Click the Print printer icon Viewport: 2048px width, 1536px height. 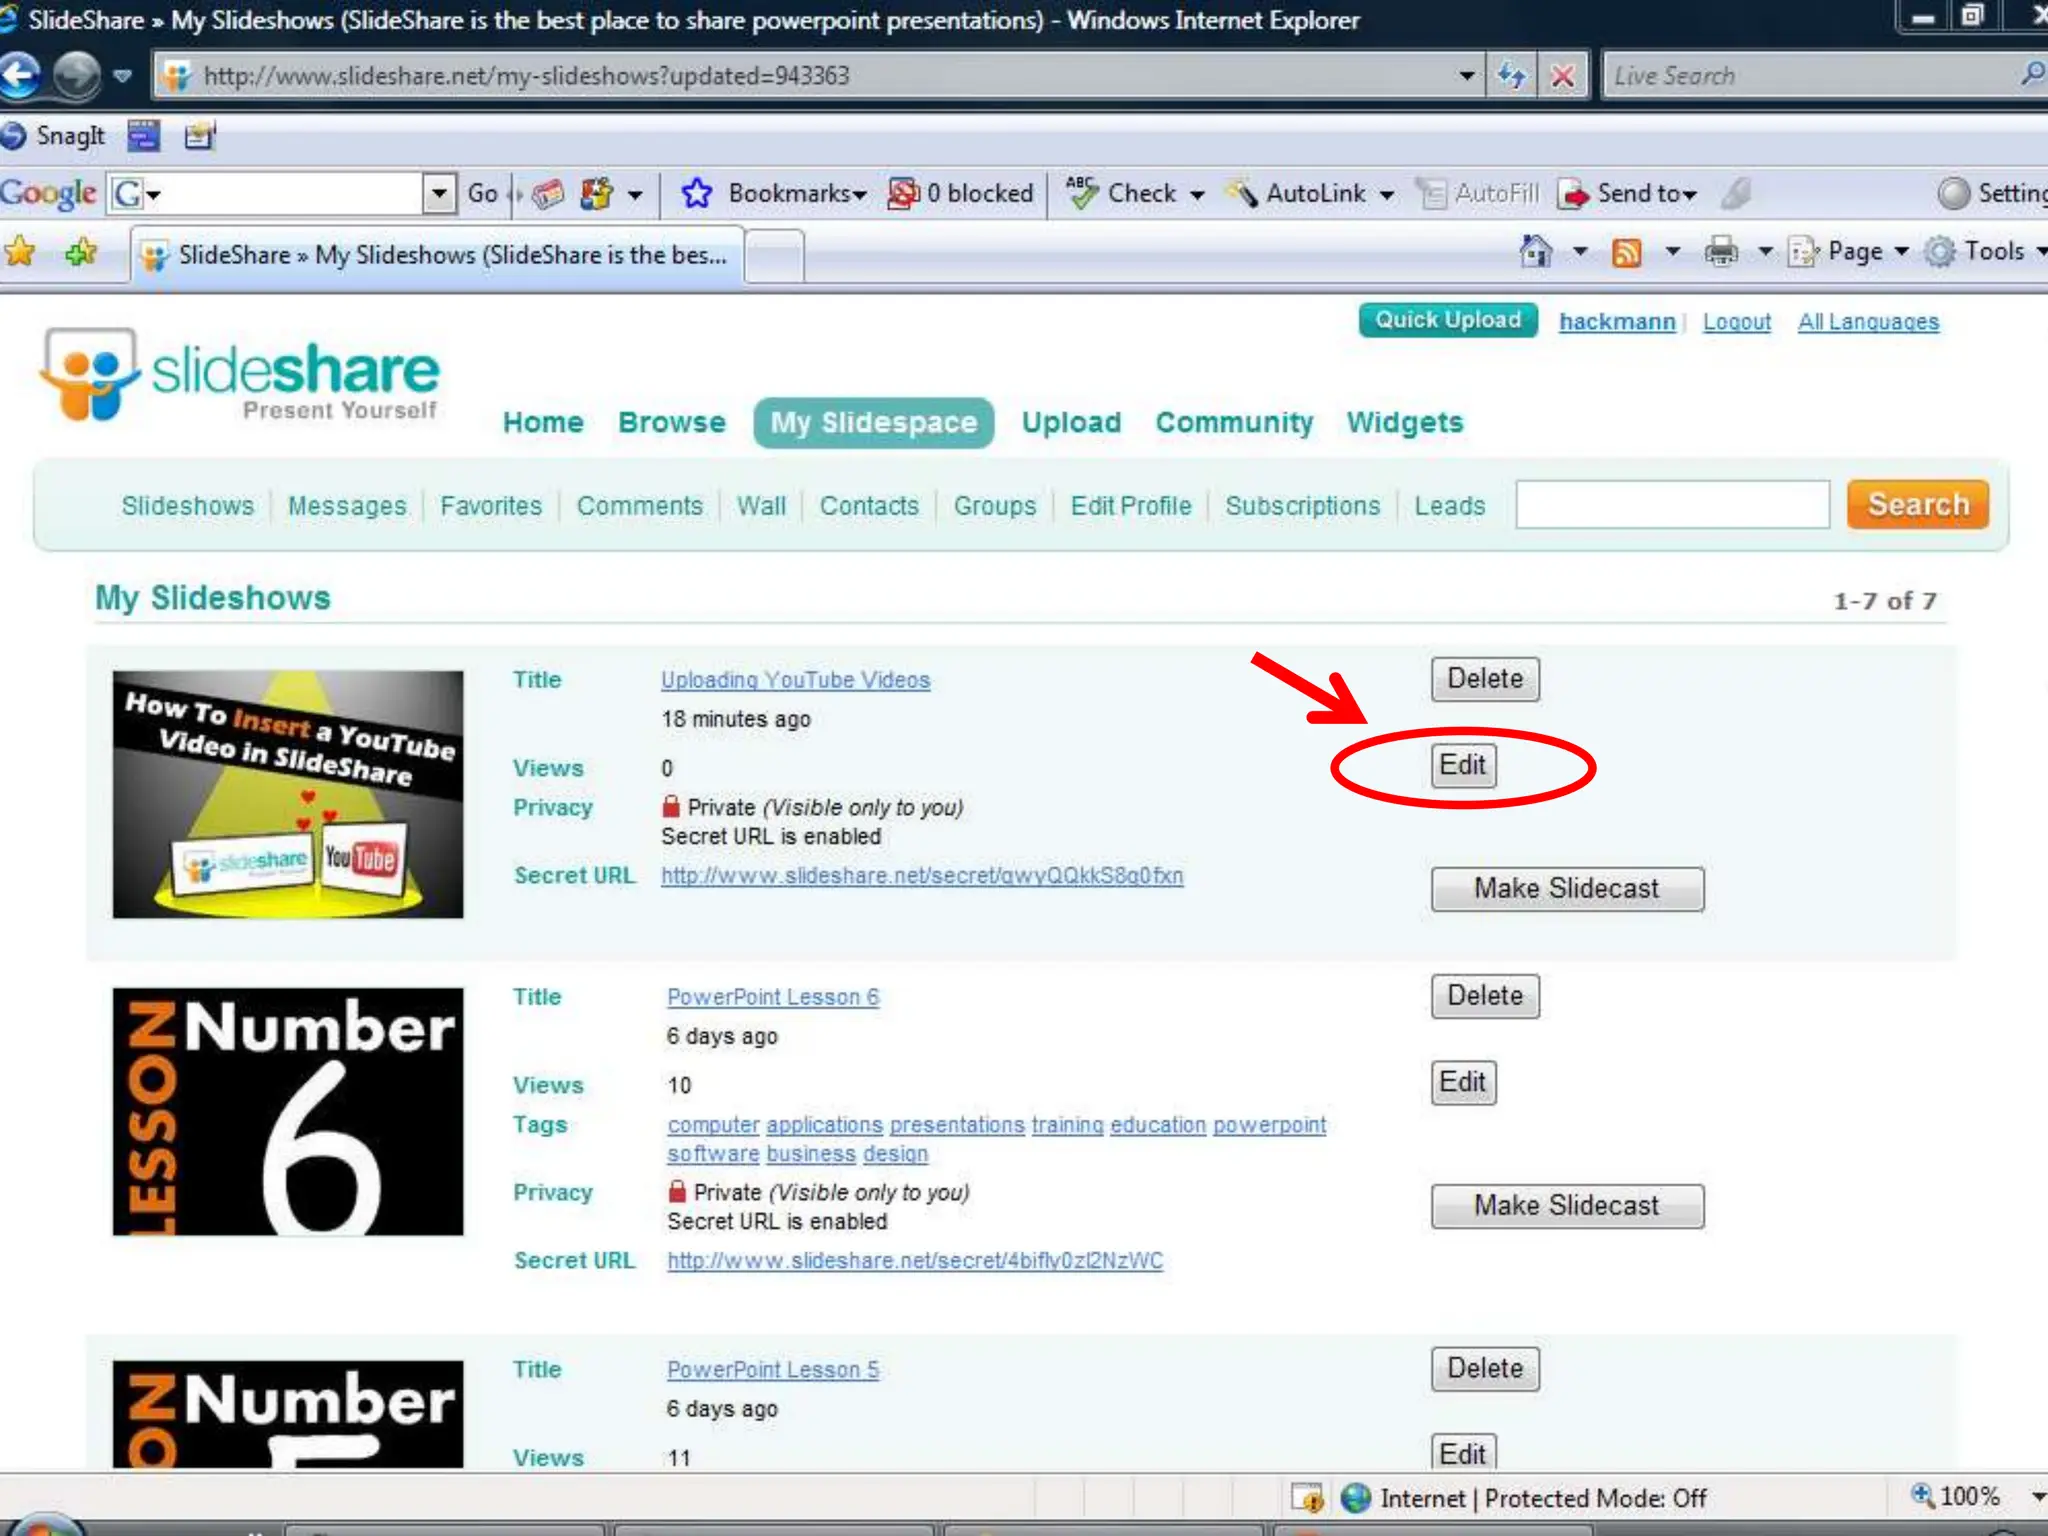(1721, 252)
